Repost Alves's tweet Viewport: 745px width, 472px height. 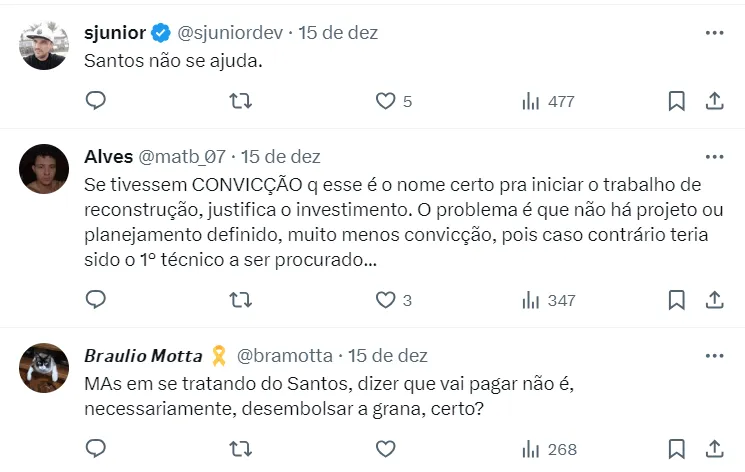241,299
